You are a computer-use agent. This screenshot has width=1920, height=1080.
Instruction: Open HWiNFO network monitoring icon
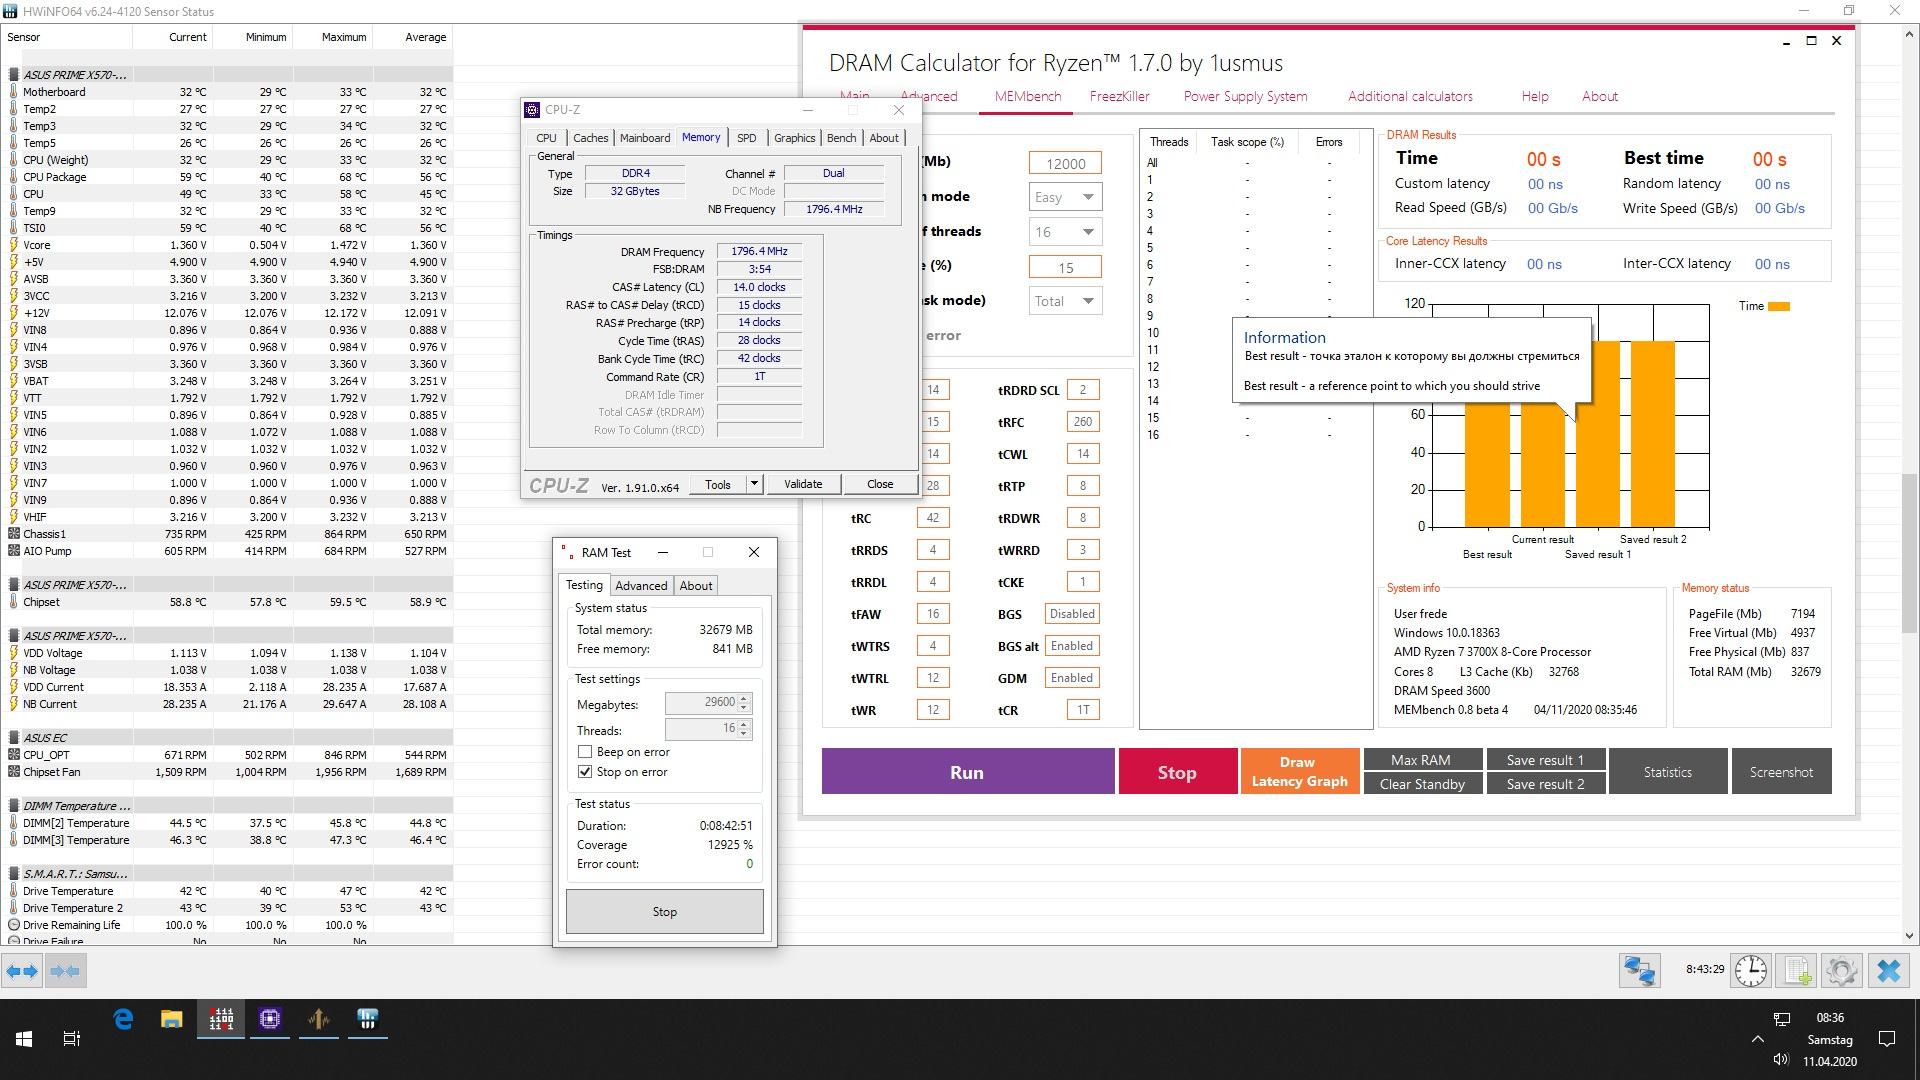tap(1640, 971)
